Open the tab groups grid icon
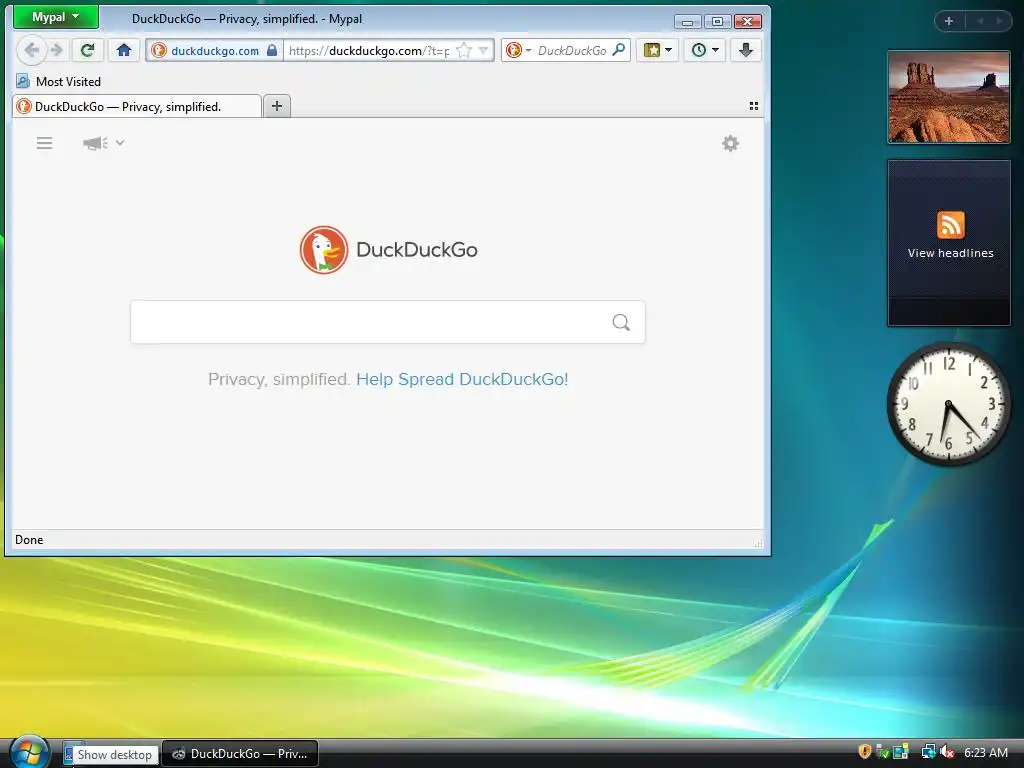This screenshot has width=1024, height=768. (x=754, y=106)
